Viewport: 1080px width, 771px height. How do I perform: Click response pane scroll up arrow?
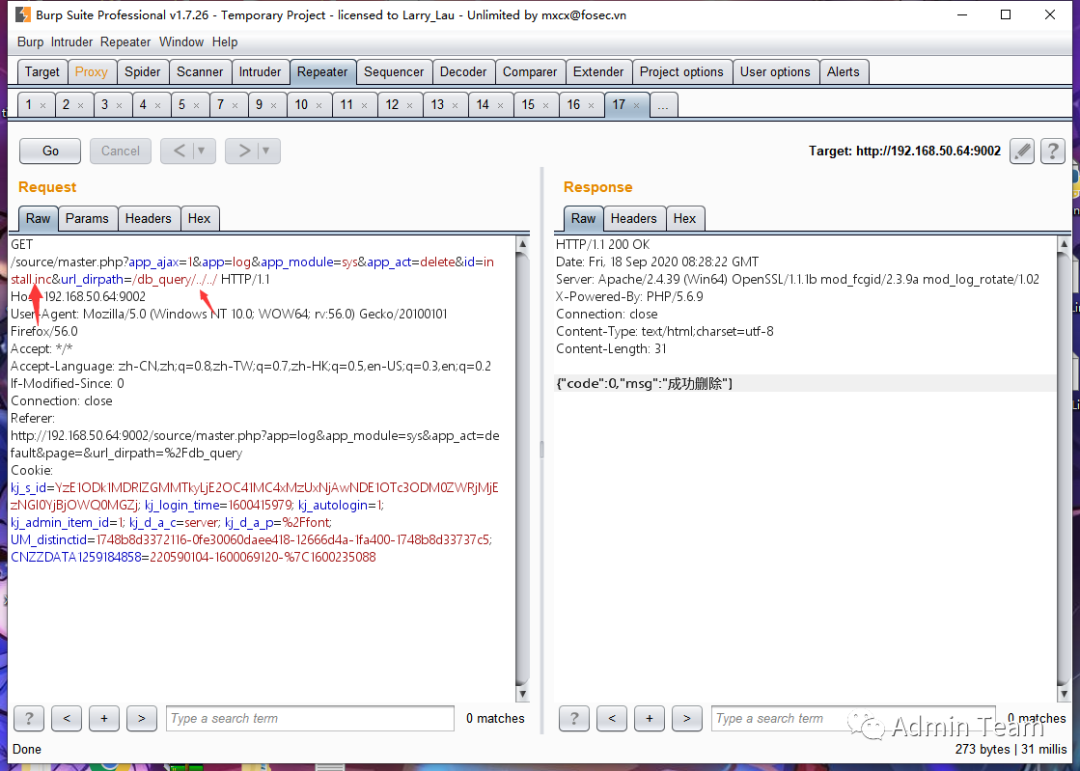1063,244
